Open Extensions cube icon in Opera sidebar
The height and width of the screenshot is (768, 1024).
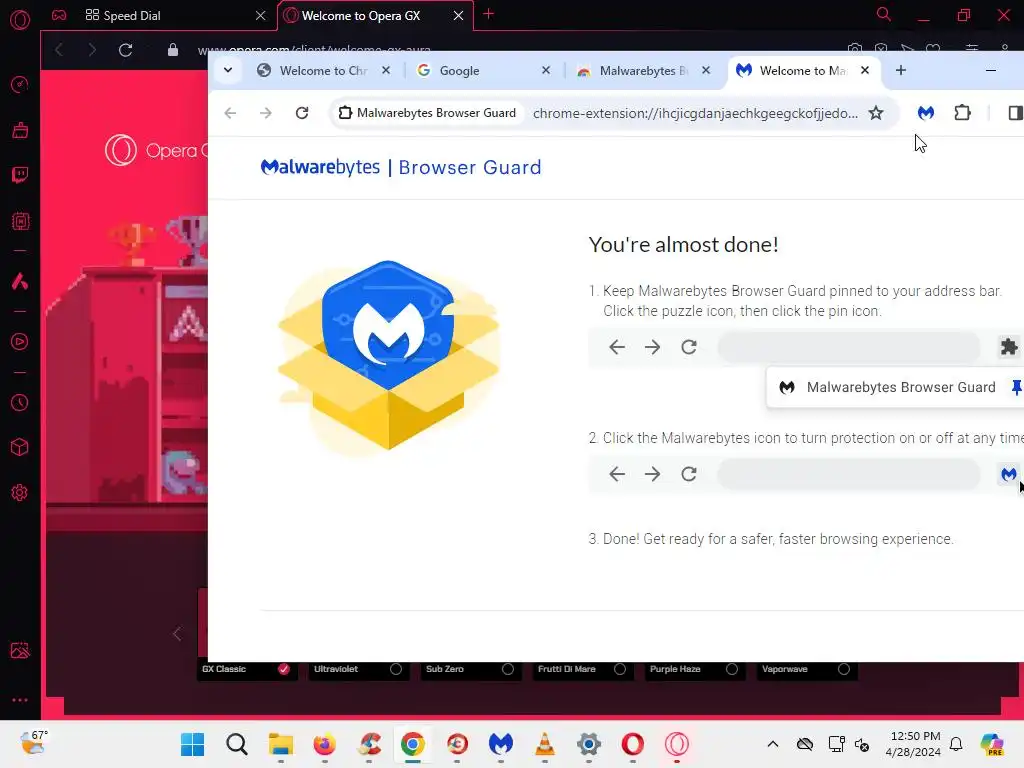(20, 447)
